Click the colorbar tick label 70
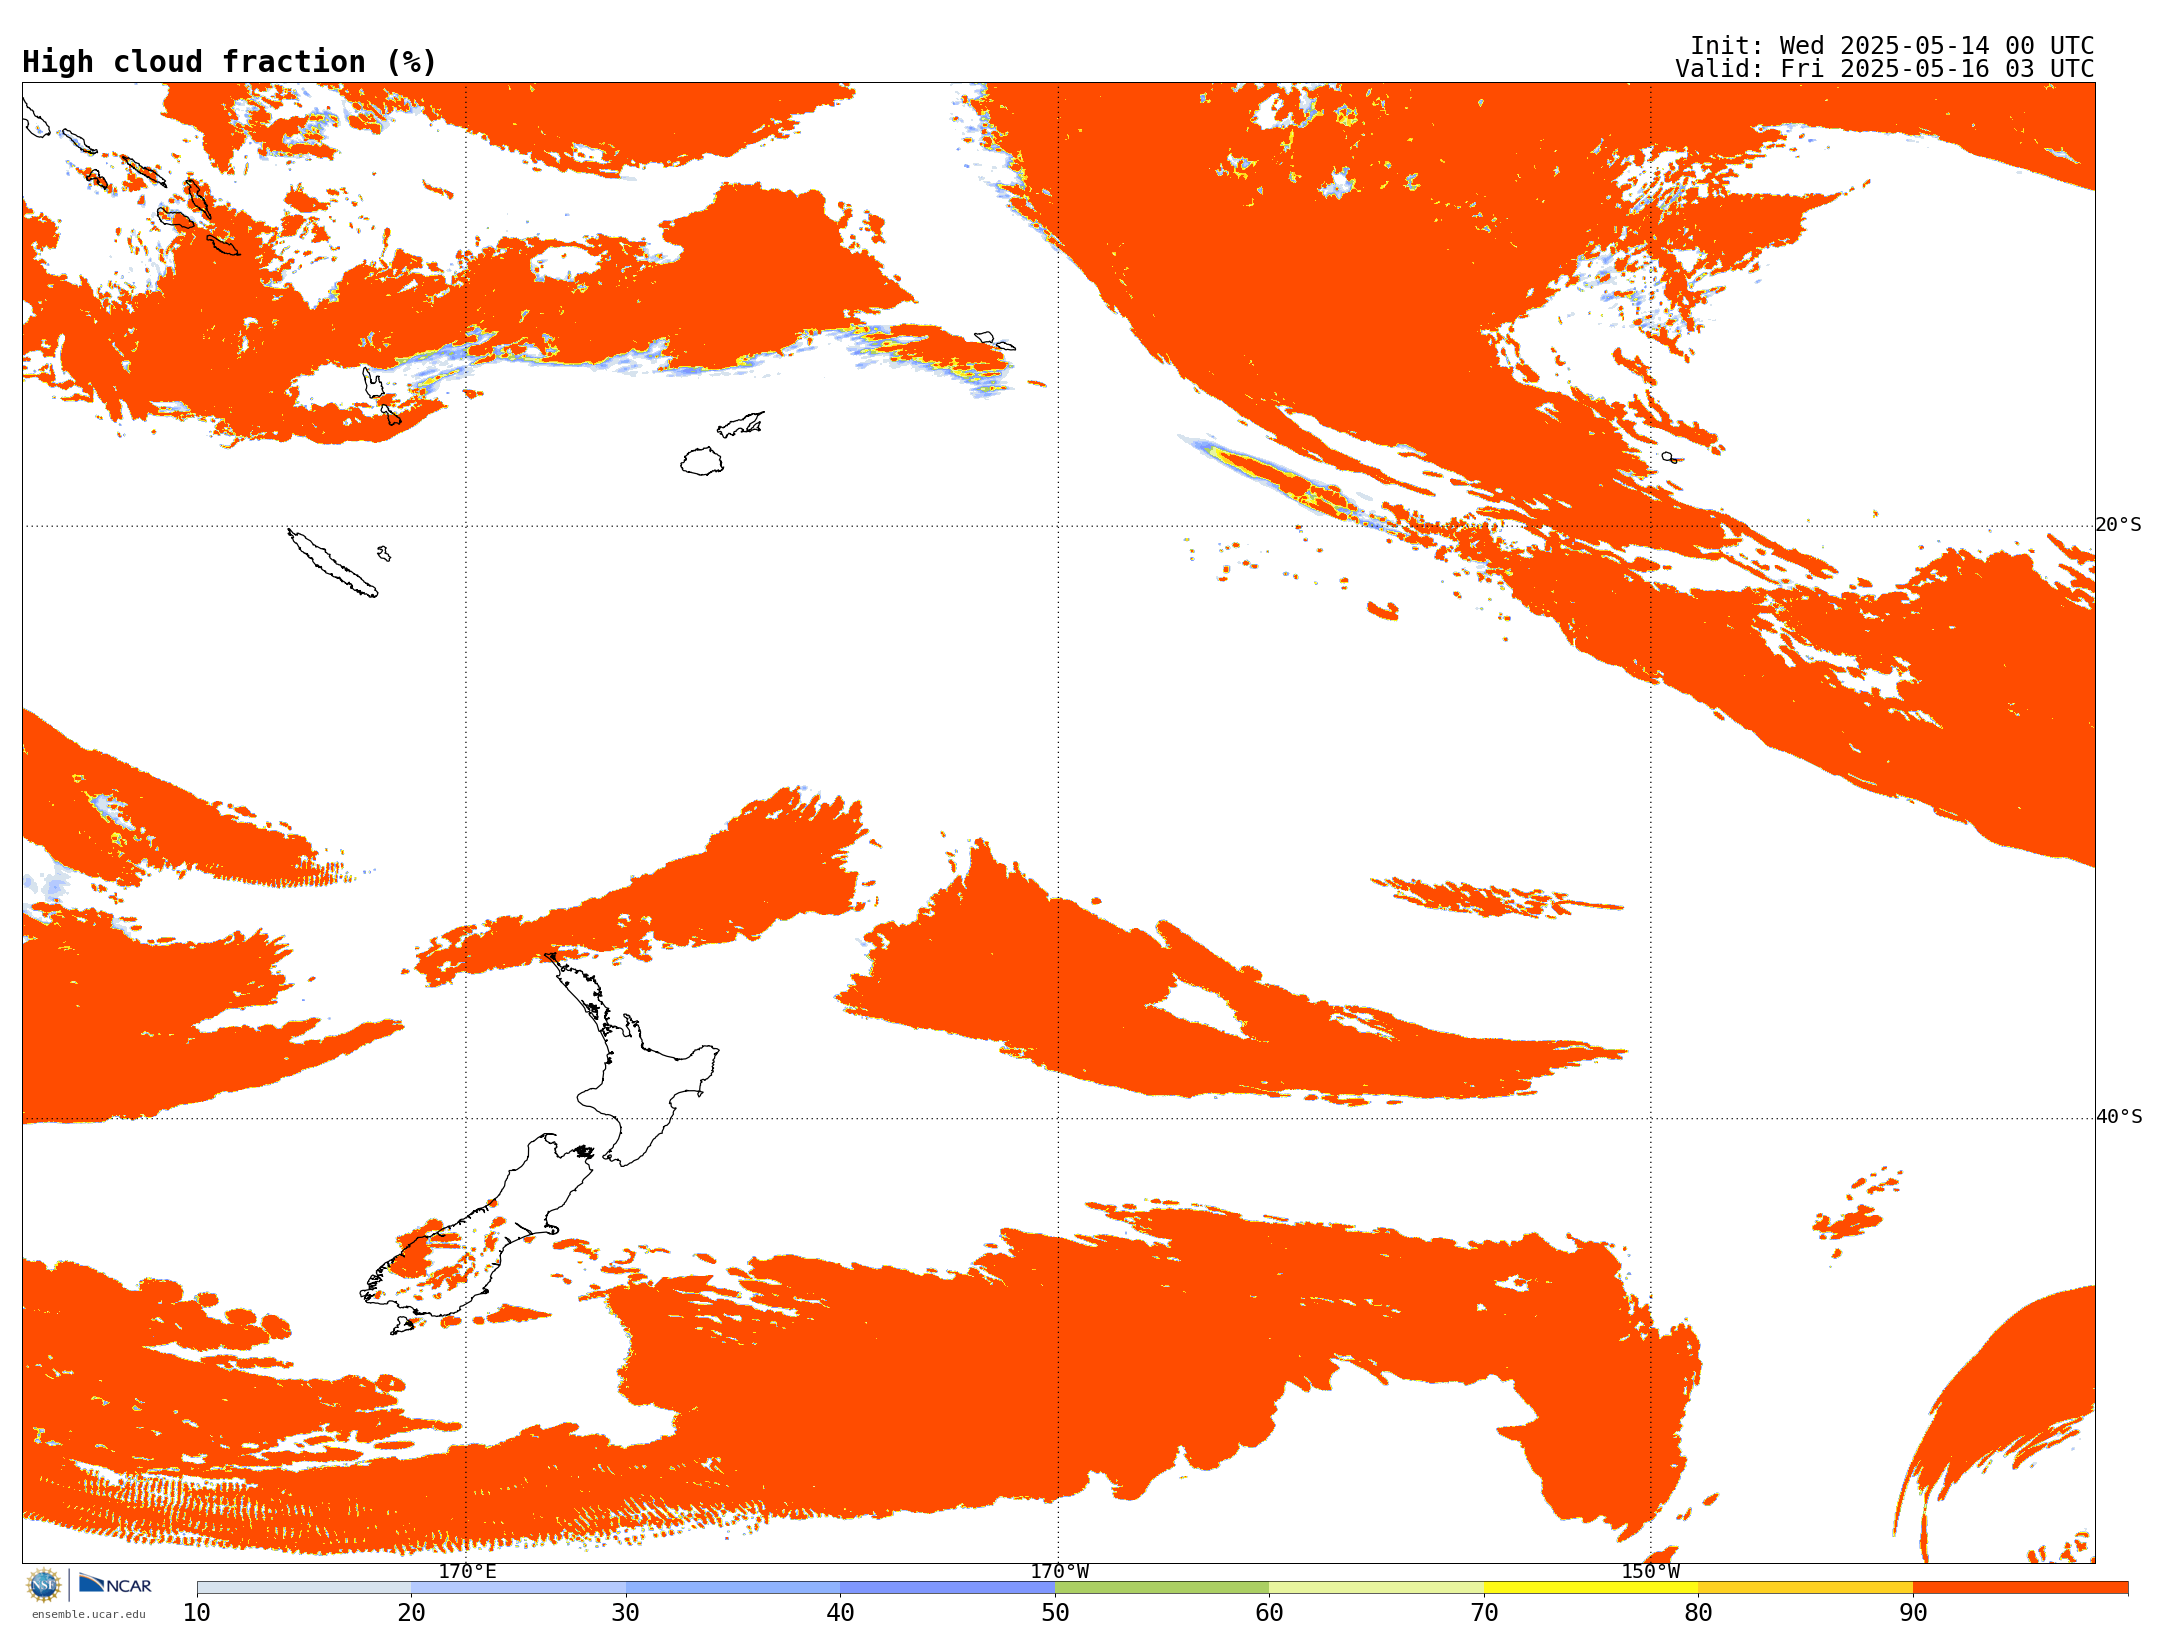The height and width of the screenshot is (1626, 2160). pyautogui.click(x=1484, y=1612)
